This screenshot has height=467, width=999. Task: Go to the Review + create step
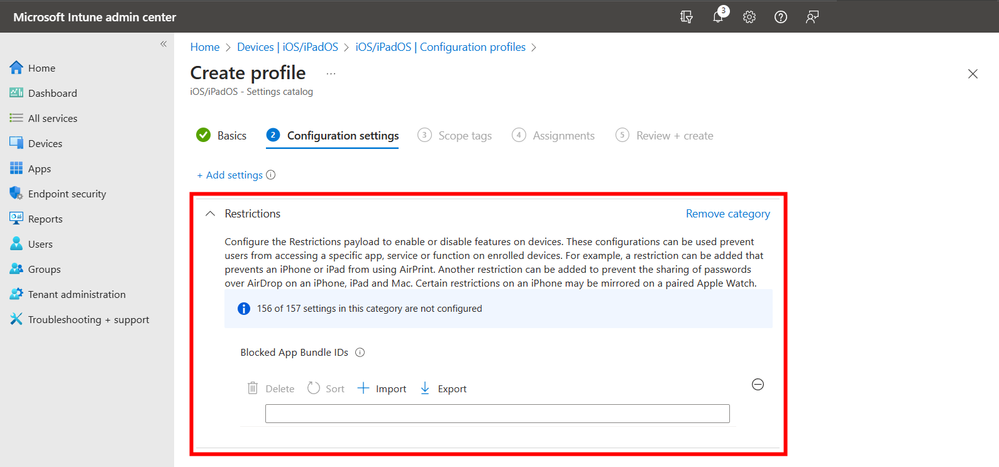[x=665, y=136]
